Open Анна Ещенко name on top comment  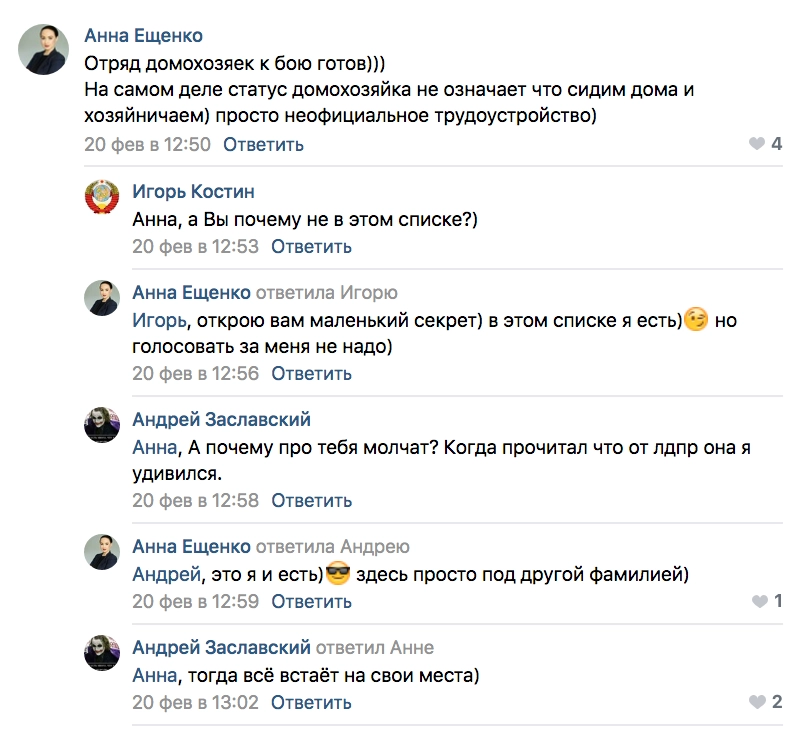click(x=143, y=36)
